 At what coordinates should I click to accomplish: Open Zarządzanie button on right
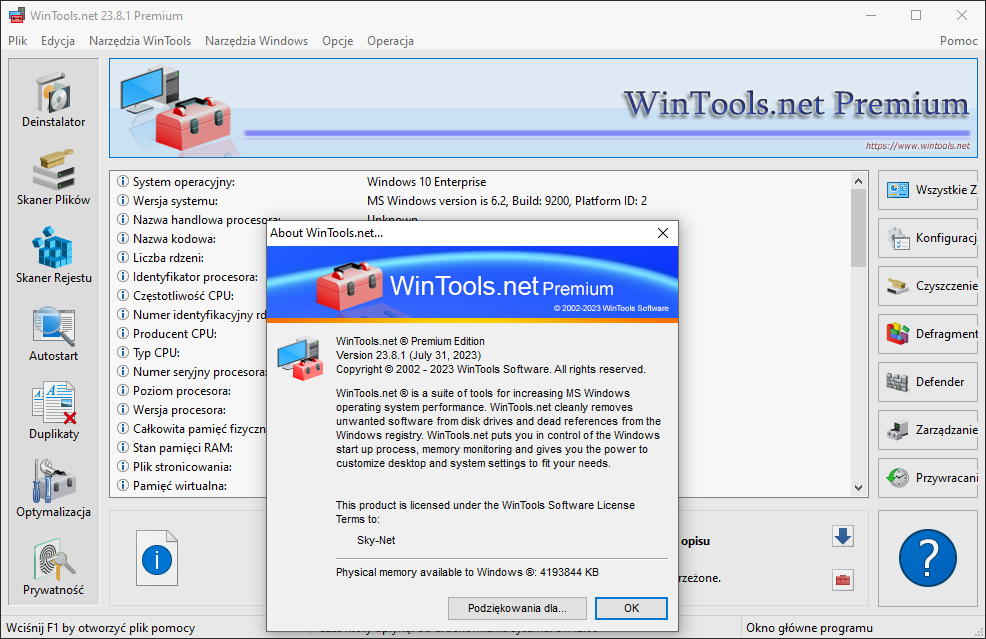[928, 430]
